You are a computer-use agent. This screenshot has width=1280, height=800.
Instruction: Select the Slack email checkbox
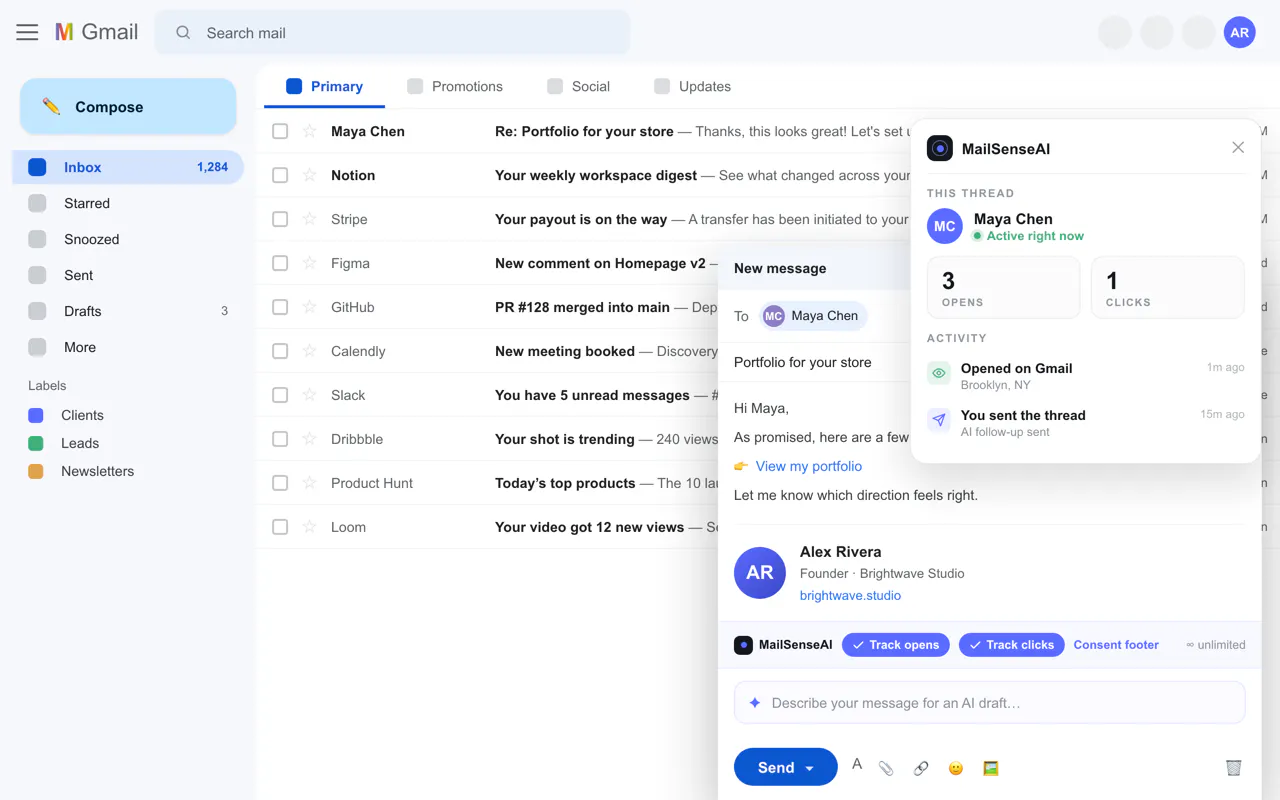pos(280,395)
